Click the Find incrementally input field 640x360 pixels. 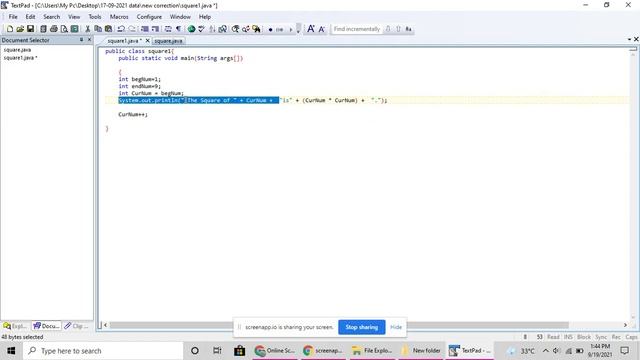tap(356, 29)
